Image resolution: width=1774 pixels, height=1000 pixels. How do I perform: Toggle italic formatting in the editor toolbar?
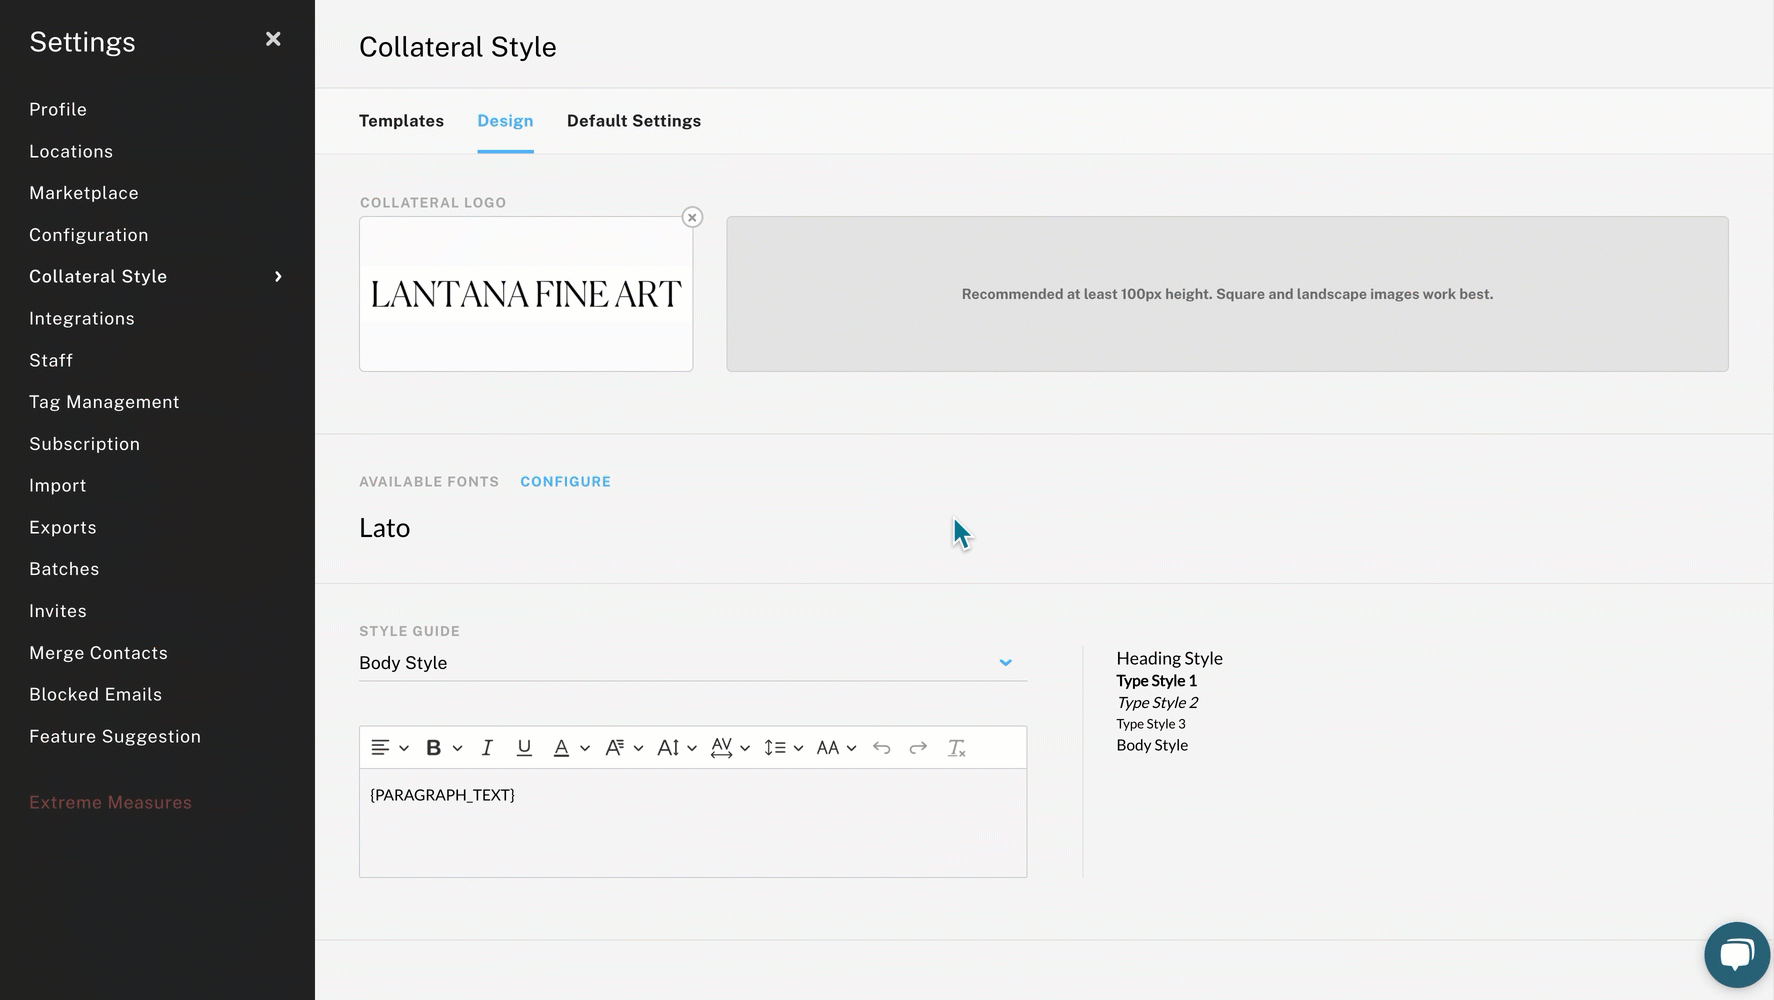(487, 748)
